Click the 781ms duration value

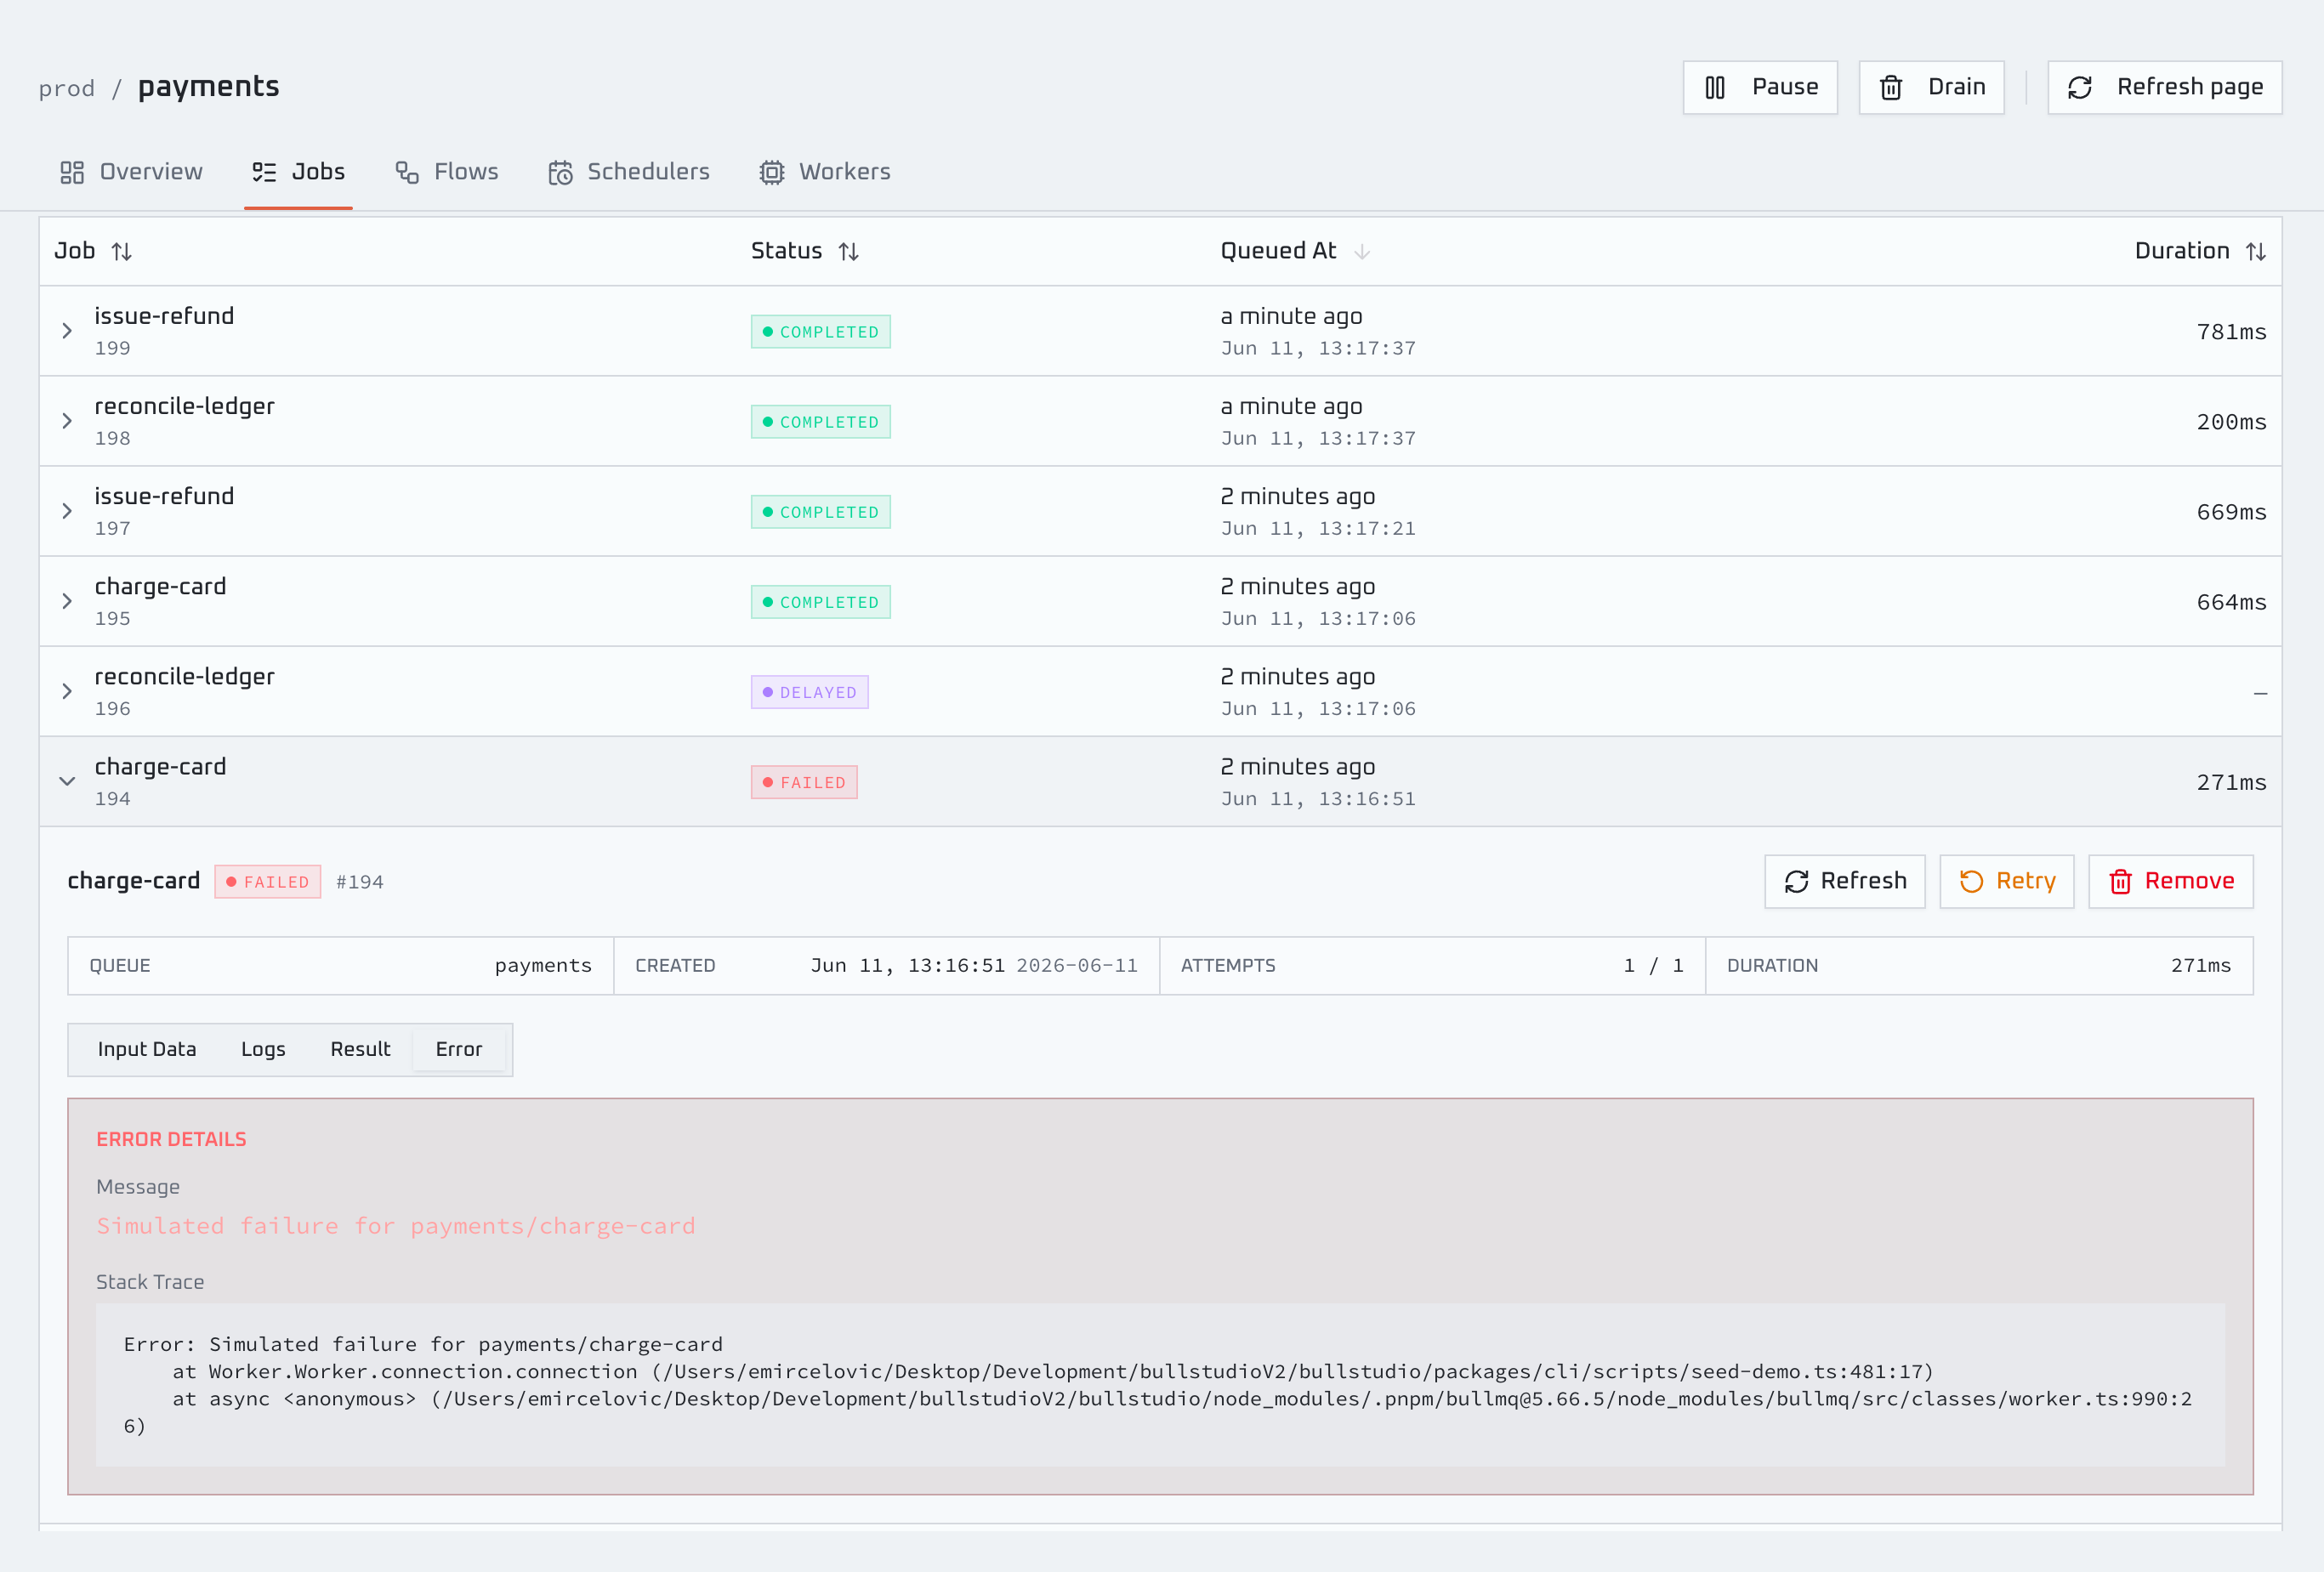point(2231,332)
